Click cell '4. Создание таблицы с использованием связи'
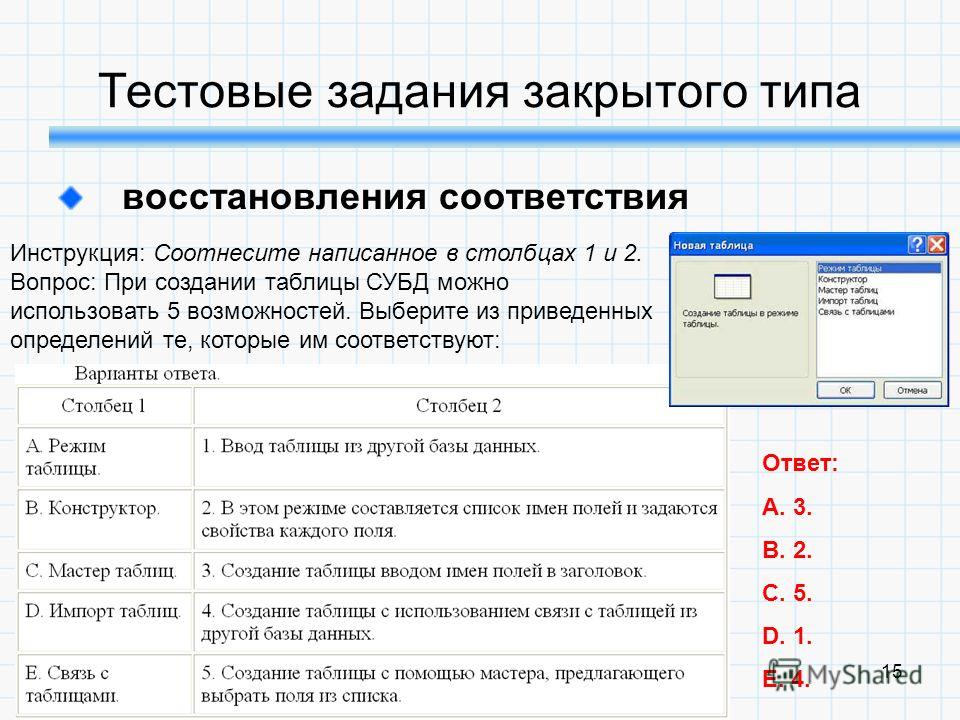 coord(459,622)
